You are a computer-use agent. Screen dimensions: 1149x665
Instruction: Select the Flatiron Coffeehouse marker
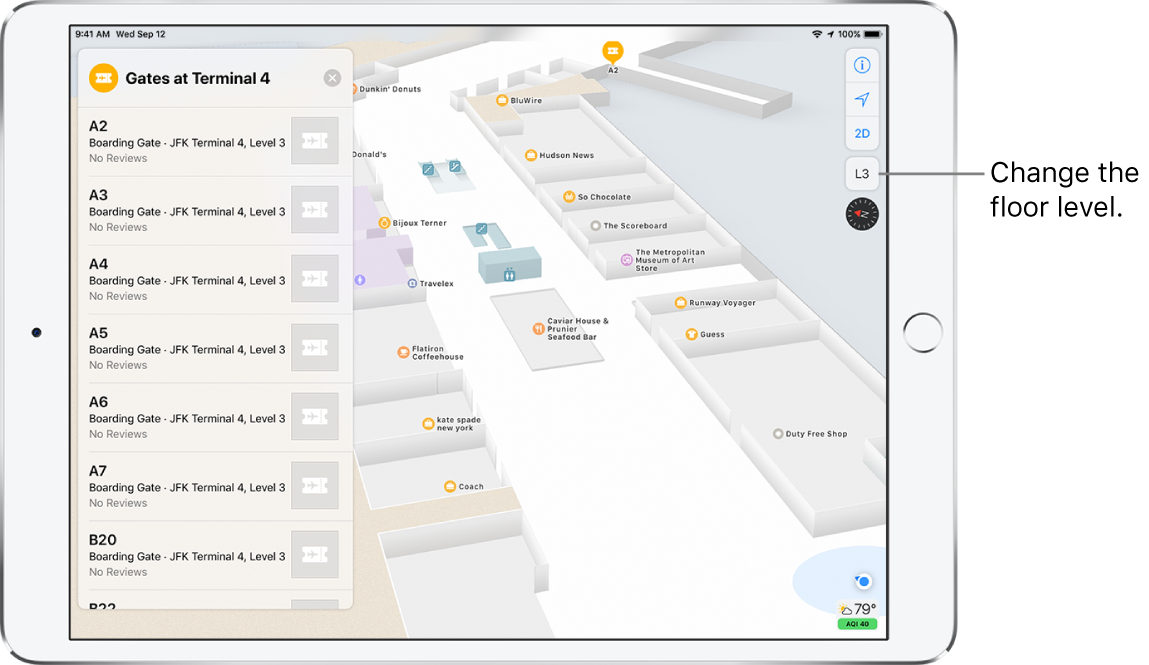click(403, 352)
